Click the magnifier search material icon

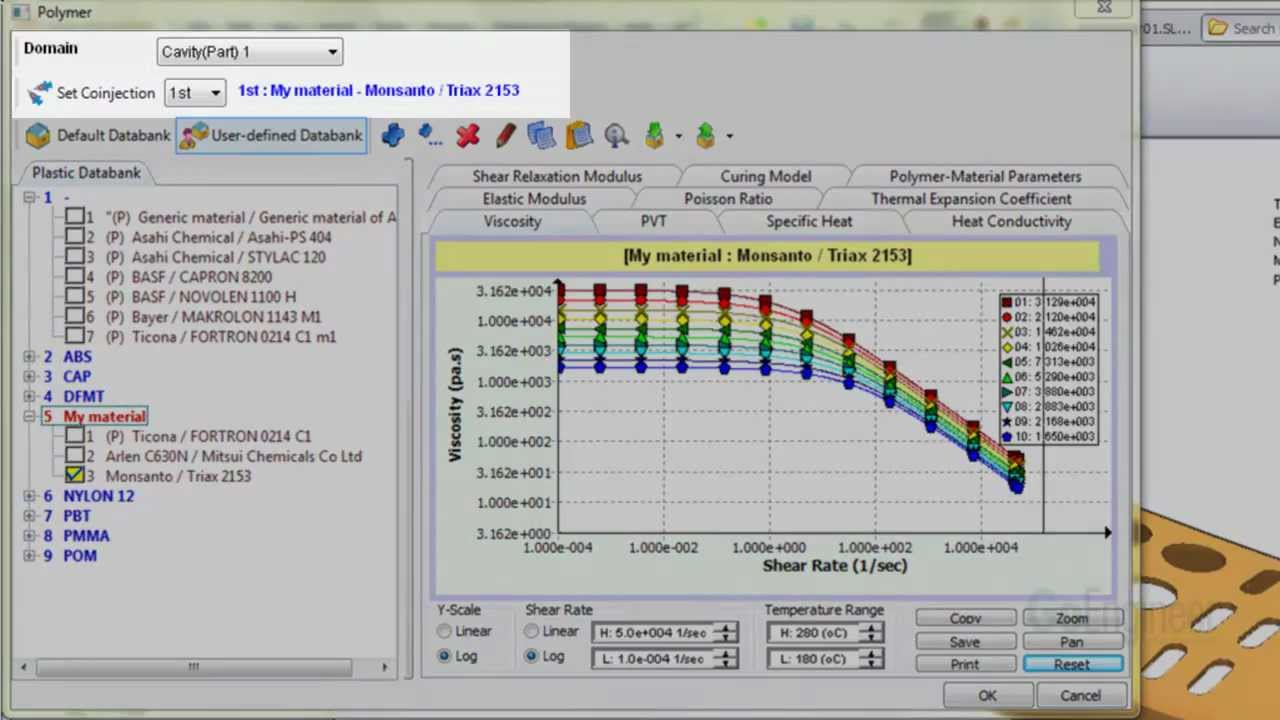coord(616,135)
